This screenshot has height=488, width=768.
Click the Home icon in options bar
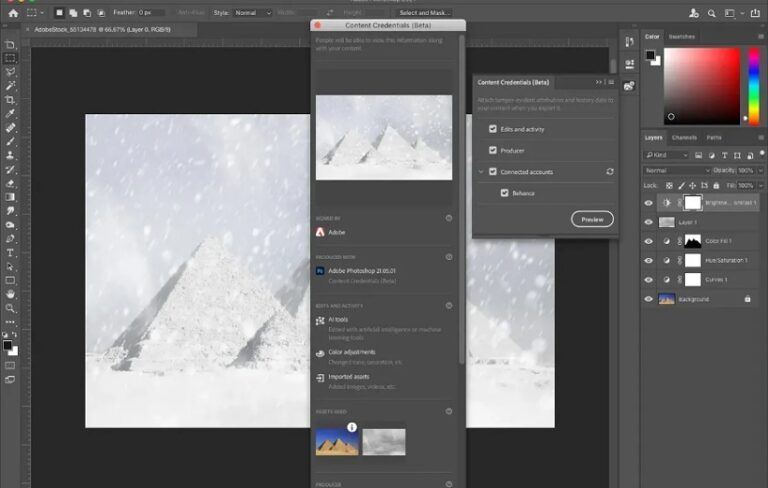coord(13,13)
